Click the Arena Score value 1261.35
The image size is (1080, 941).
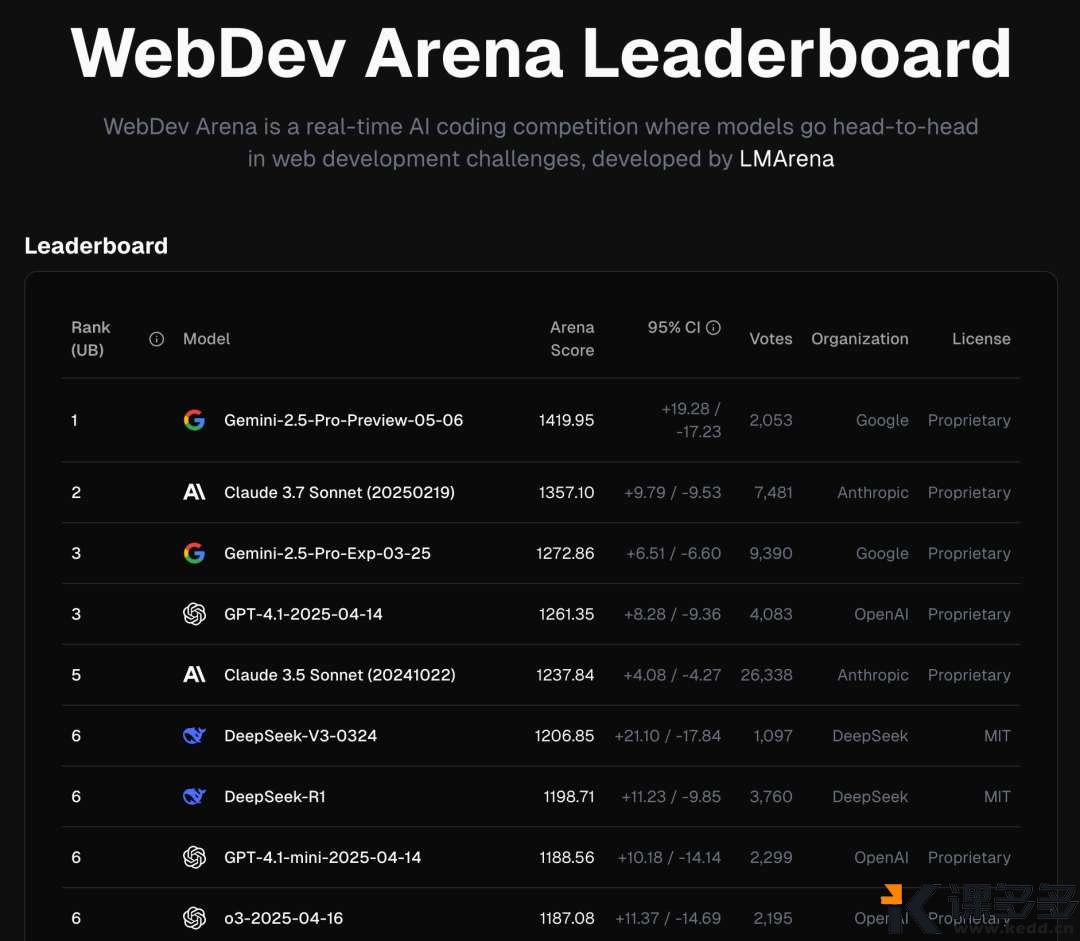(x=566, y=614)
